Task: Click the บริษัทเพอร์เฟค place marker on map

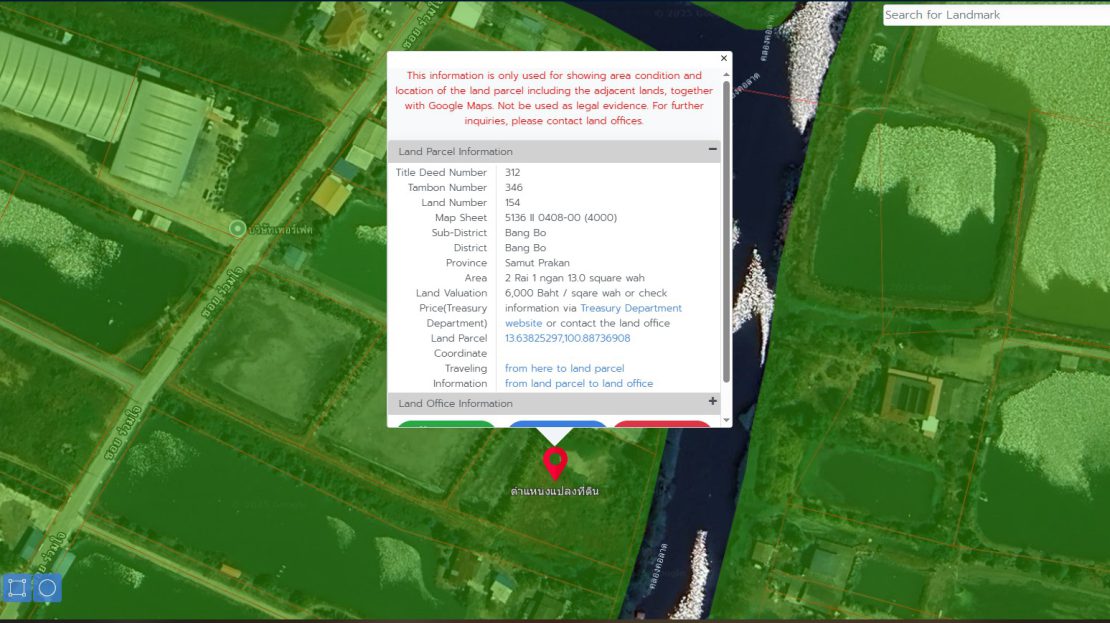Action: pyautogui.click(x=237, y=229)
